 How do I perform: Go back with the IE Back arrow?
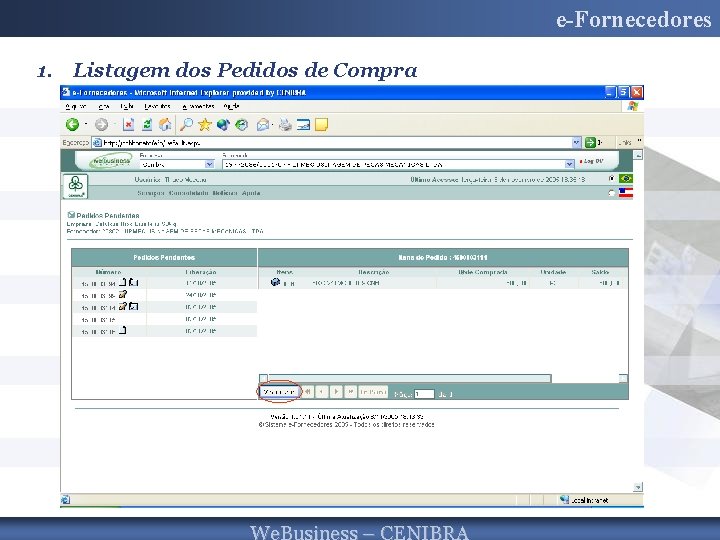pyautogui.click(x=72, y=124)
